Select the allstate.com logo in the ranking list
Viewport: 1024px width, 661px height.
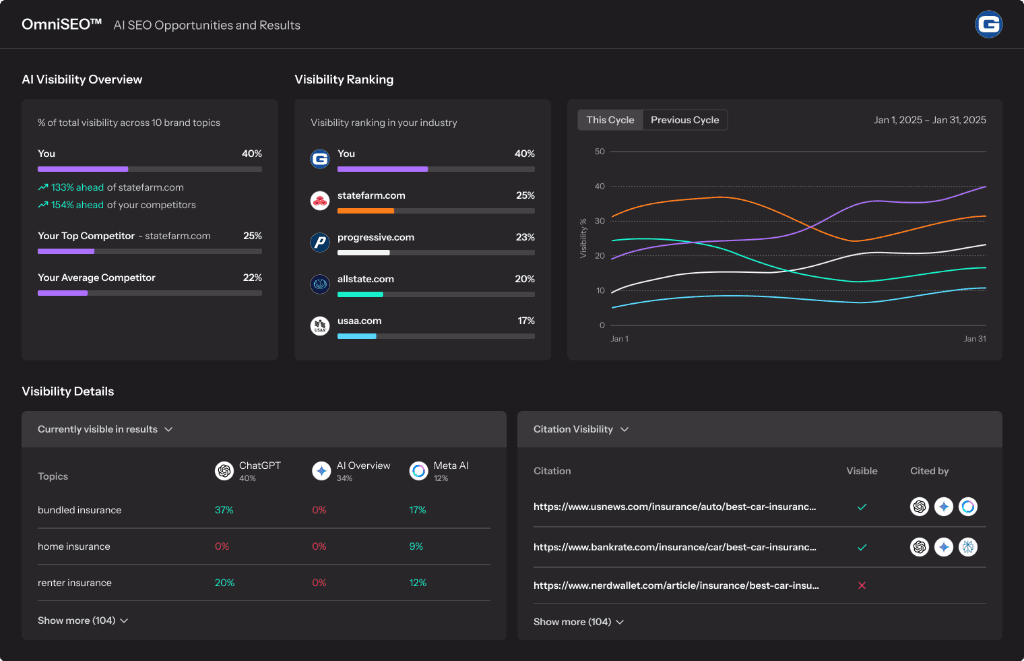click(320, 283)
